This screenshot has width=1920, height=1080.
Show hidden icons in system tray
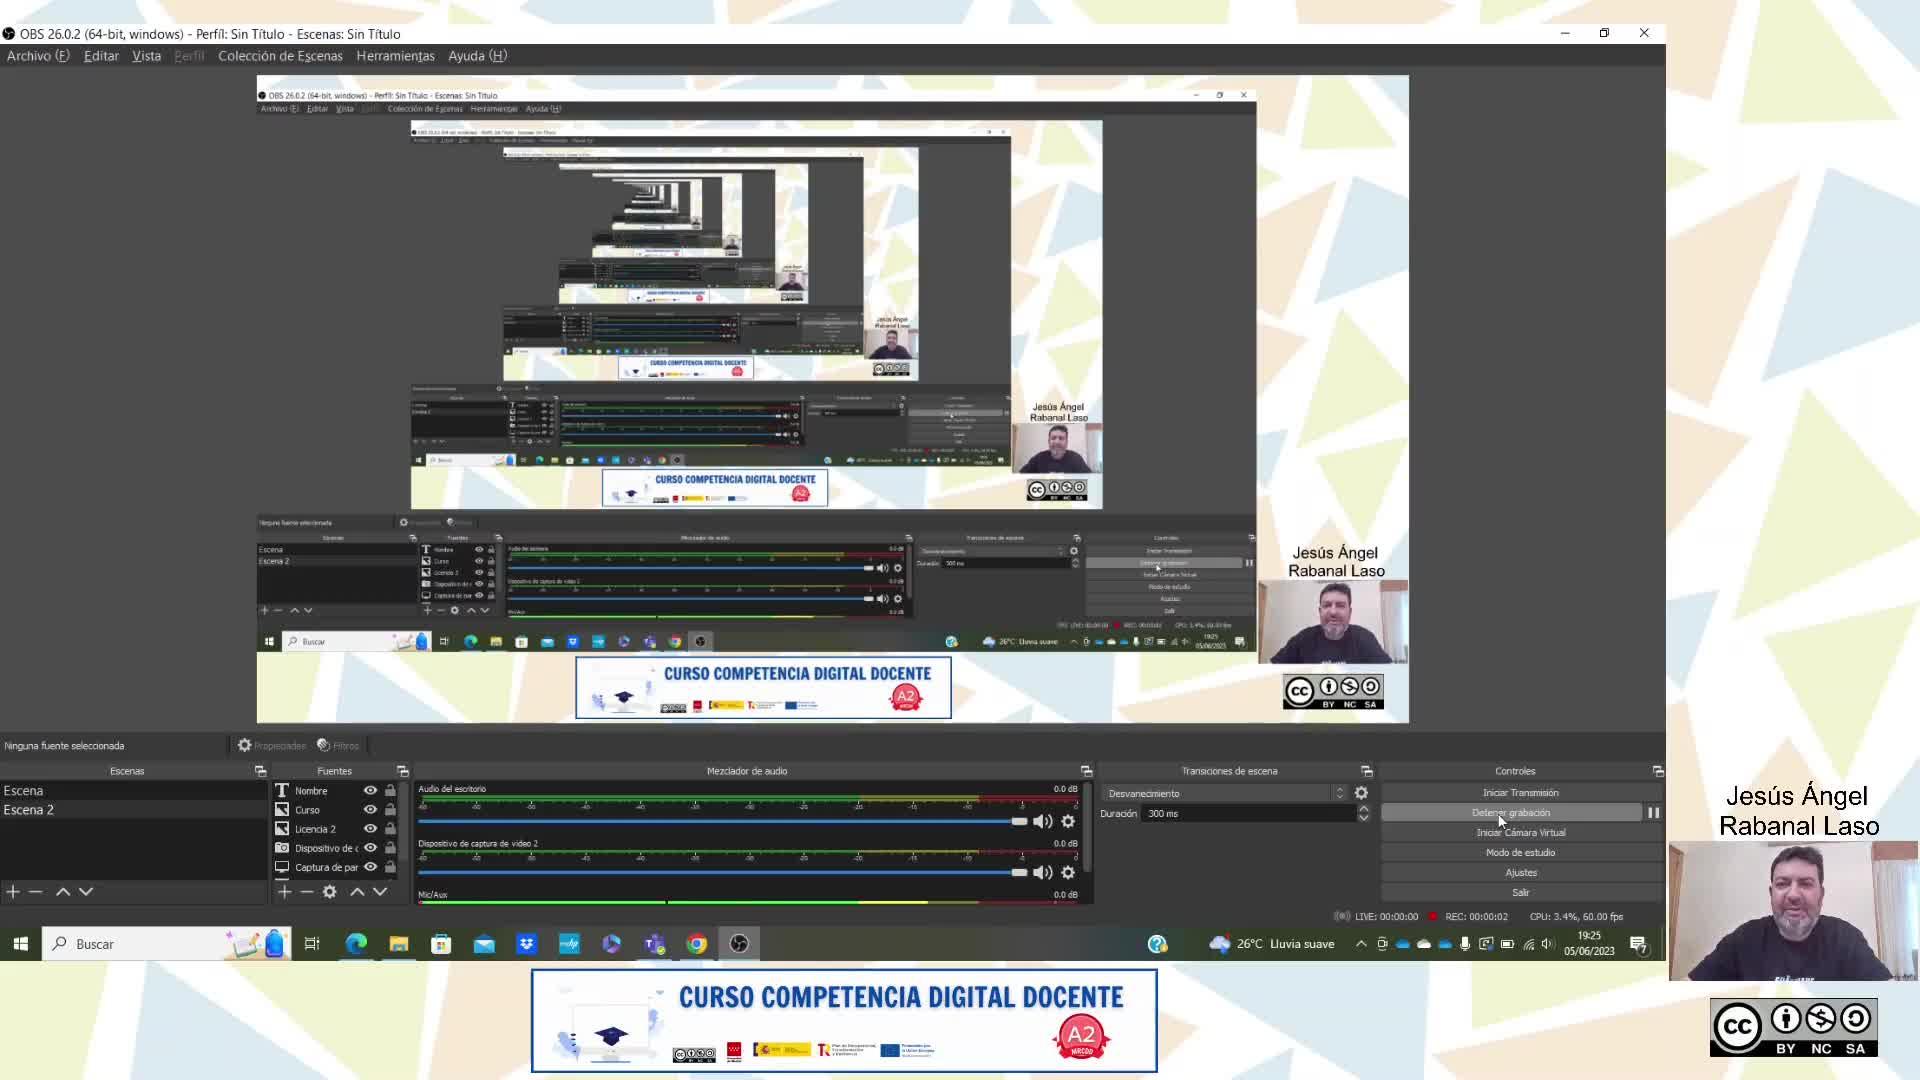click(1361, 944)
